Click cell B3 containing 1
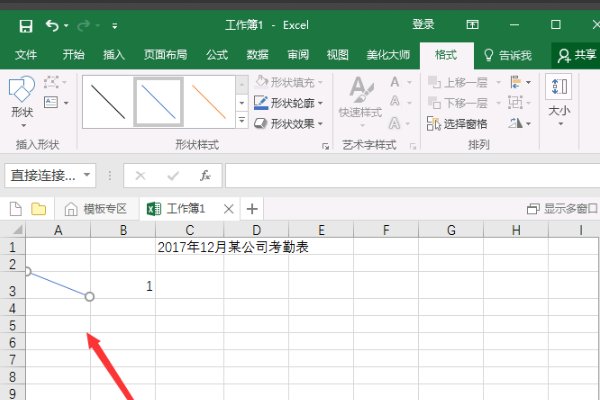This screenshot has width=600, height=400. pos(123,286)
